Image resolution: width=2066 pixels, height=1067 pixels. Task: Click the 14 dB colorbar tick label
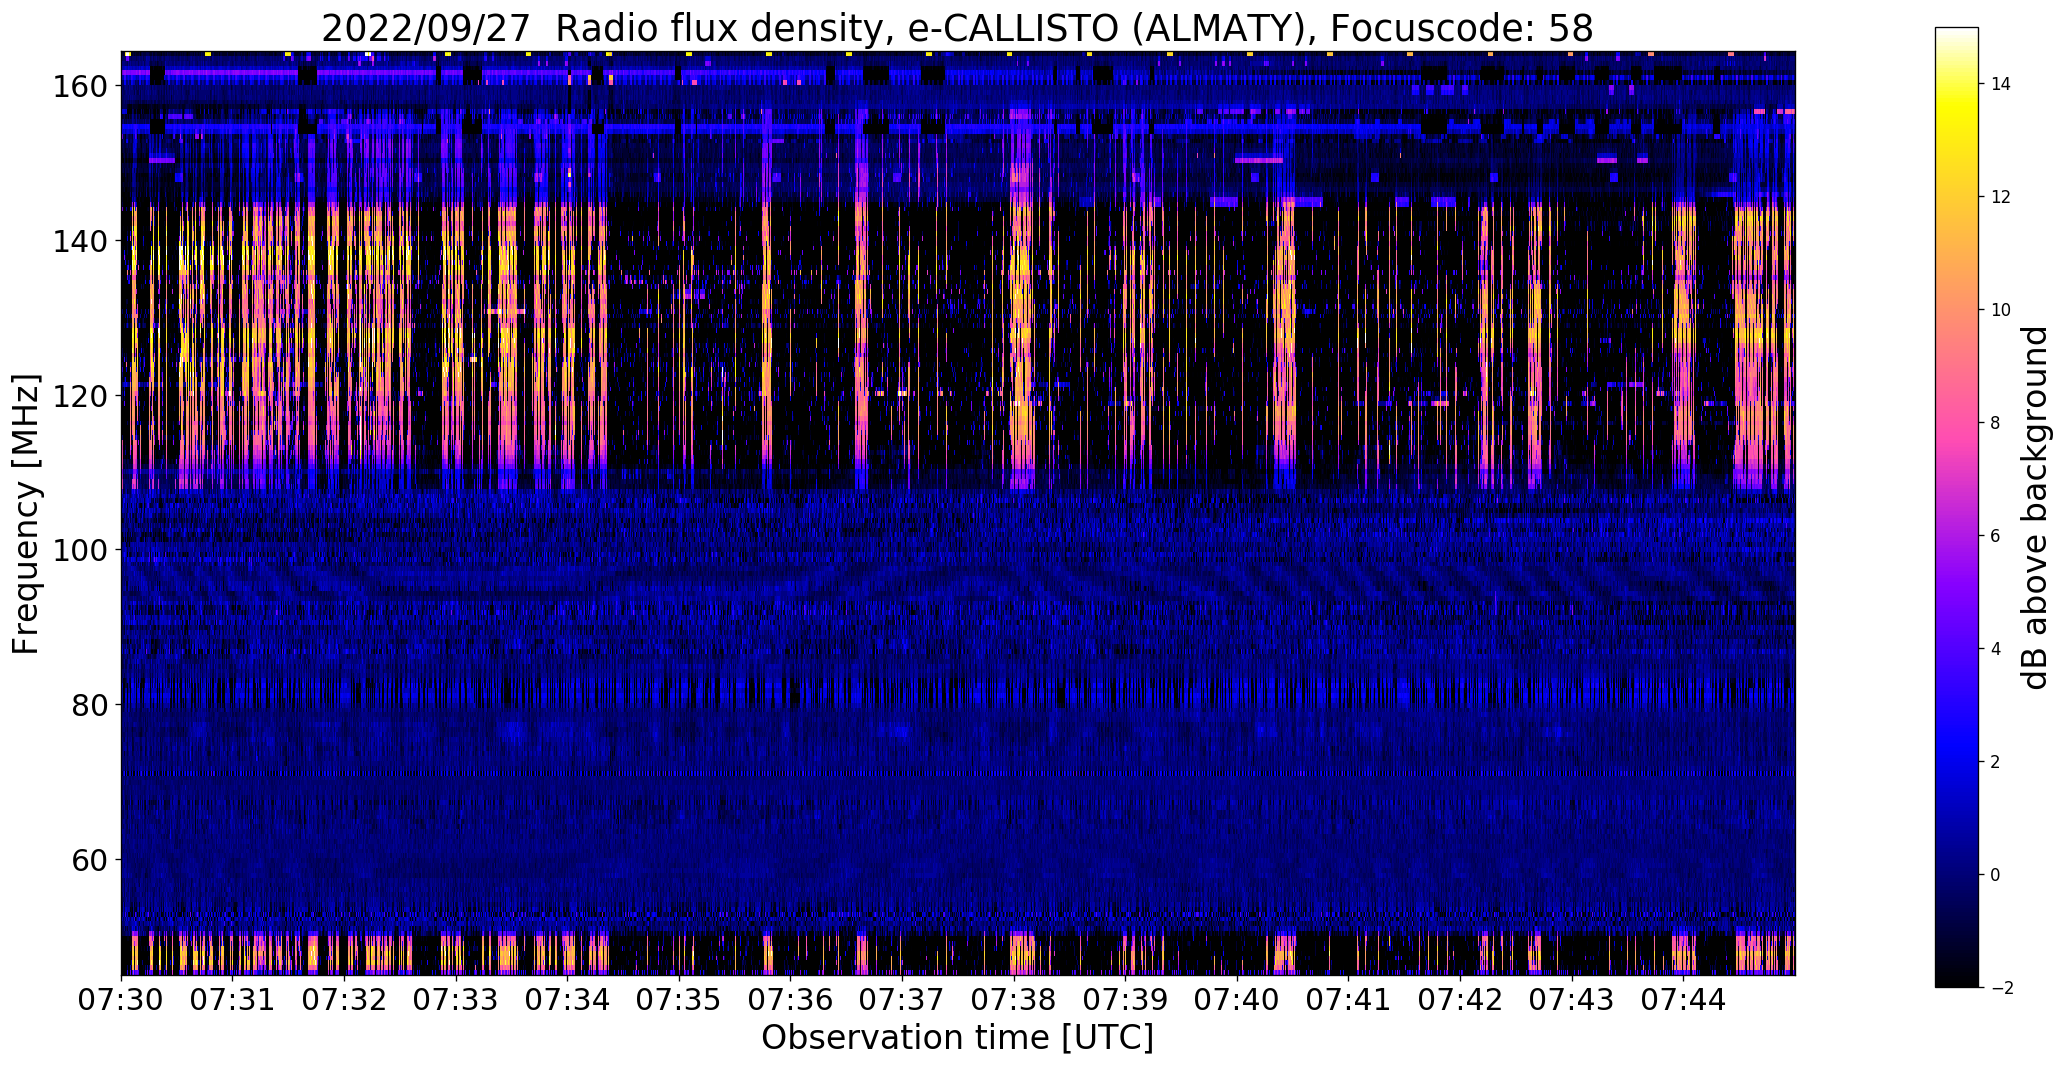[x=2000, y=84]
